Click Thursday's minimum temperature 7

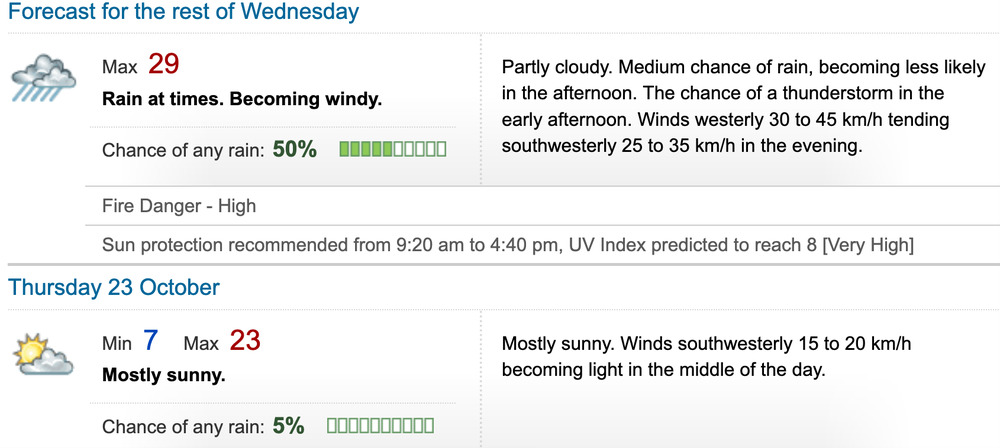[150, 341]
